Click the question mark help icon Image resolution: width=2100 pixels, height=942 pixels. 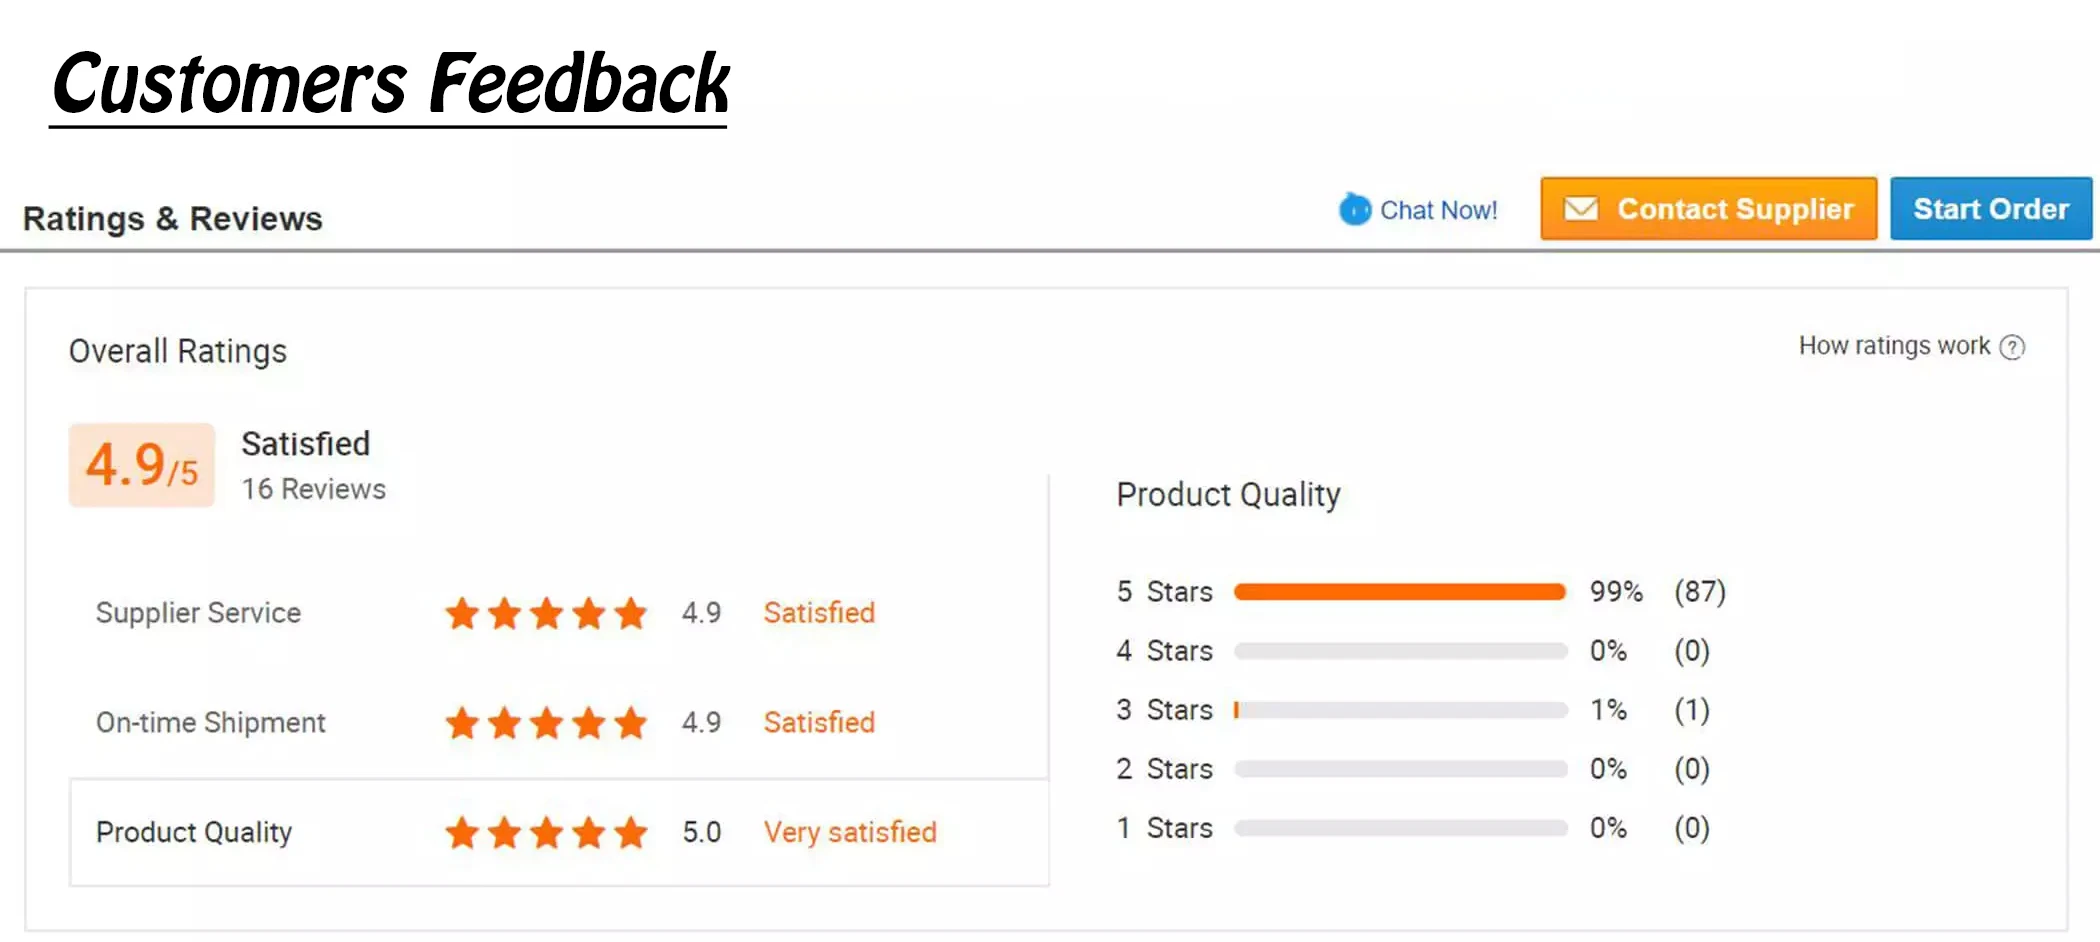2012,347
